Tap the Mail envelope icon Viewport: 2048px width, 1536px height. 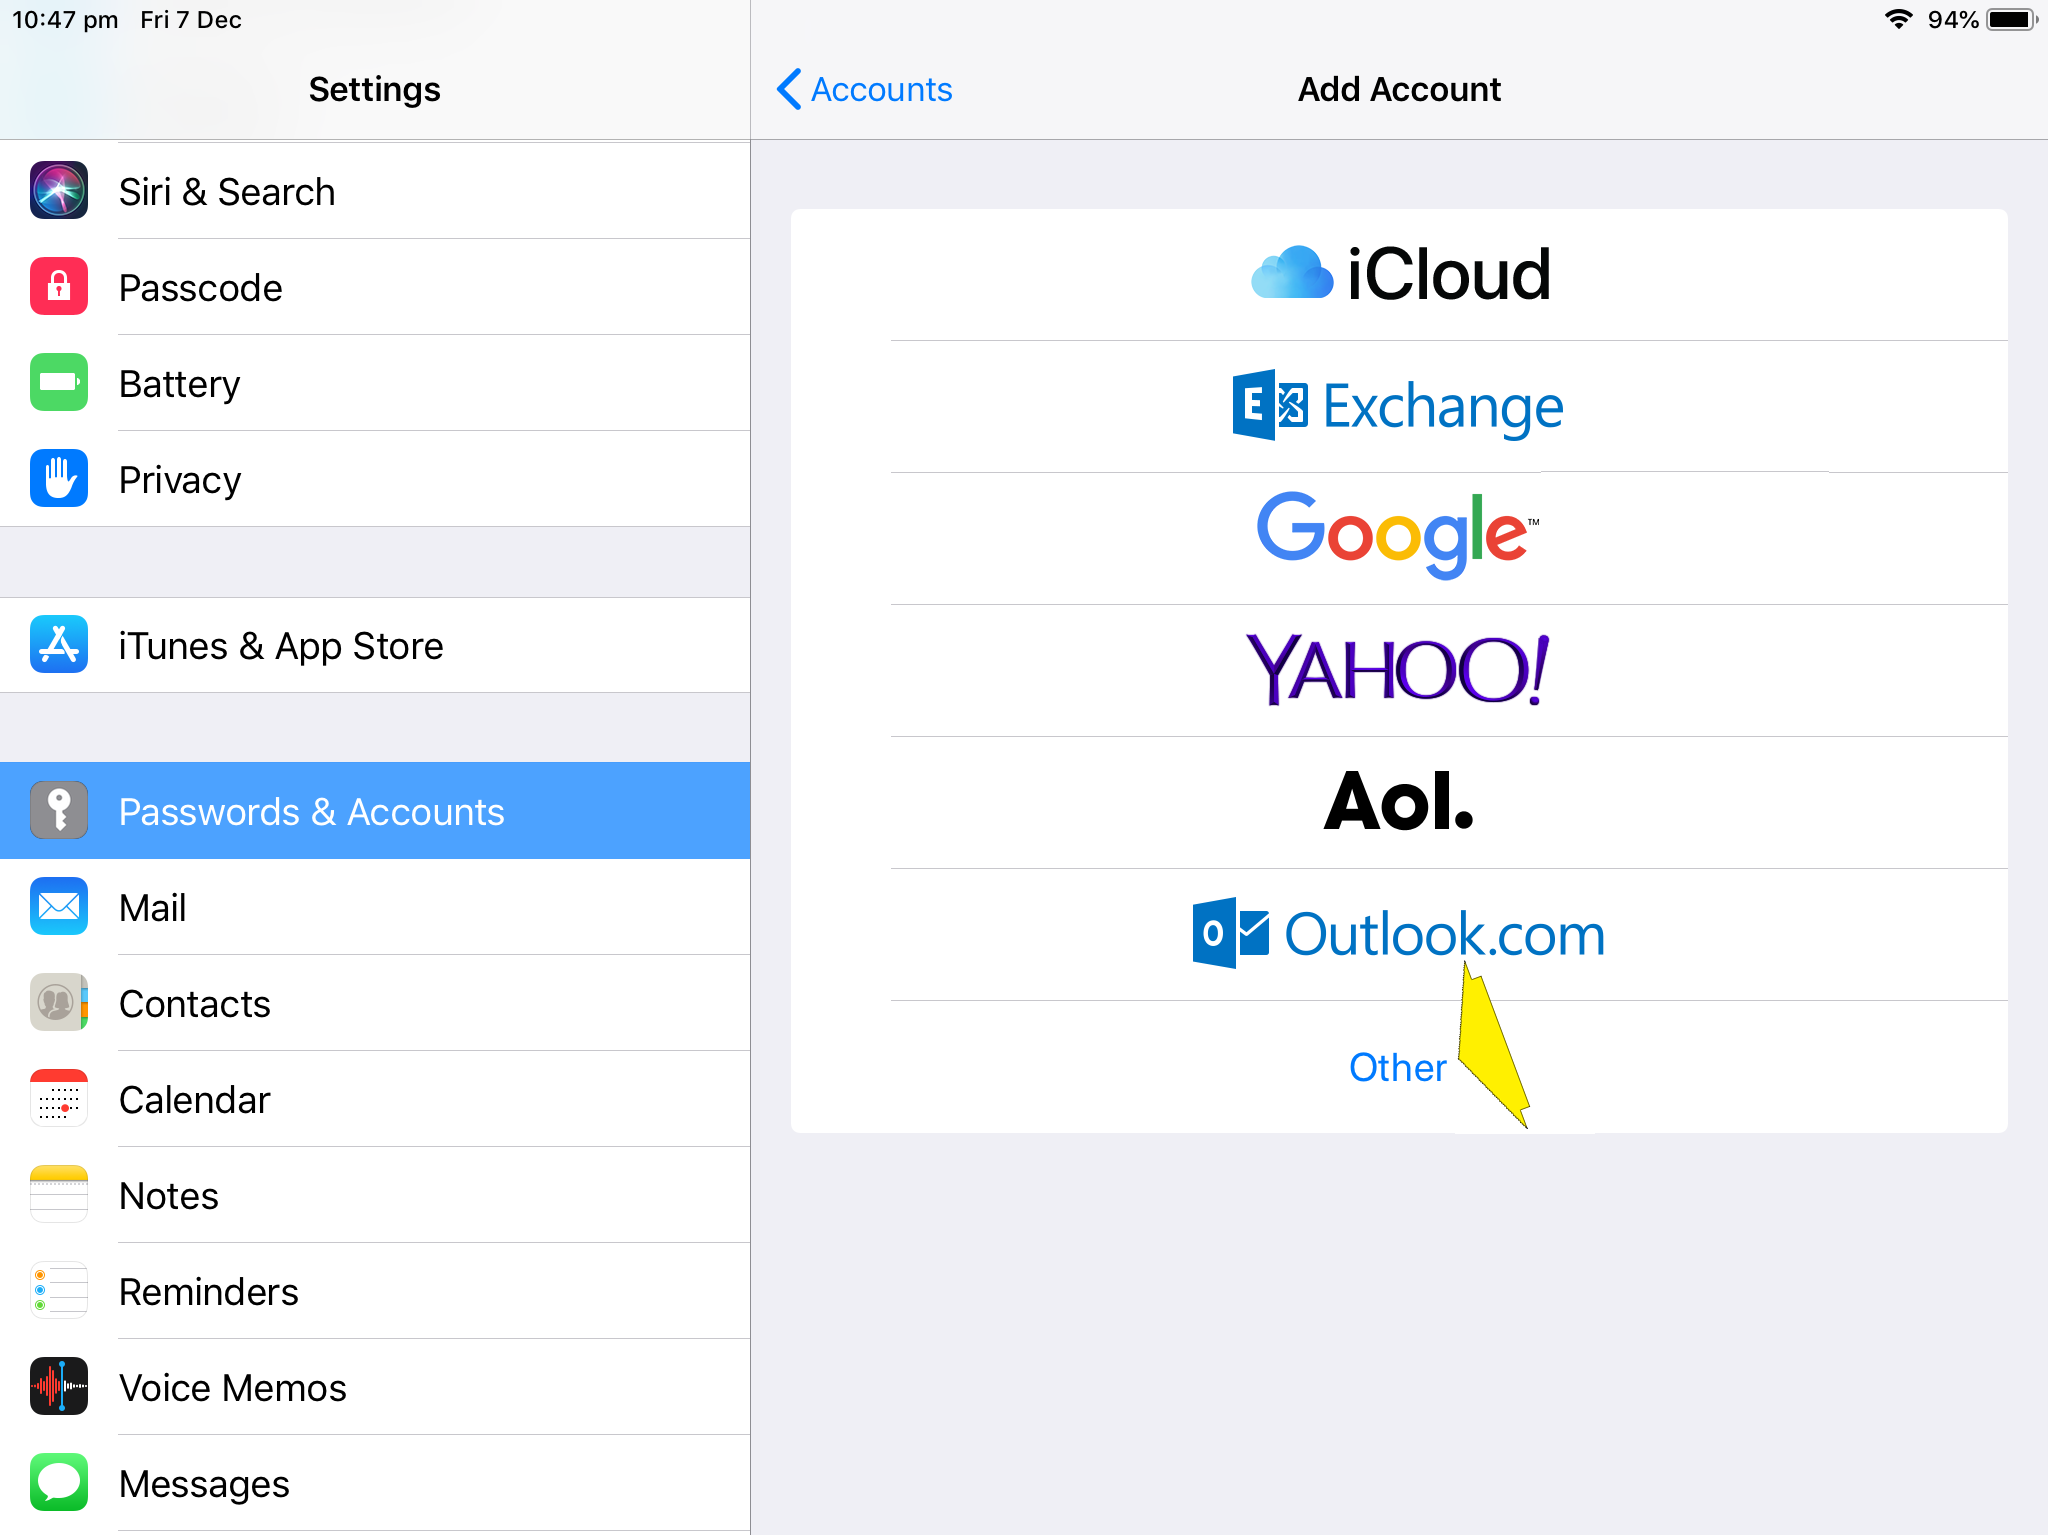[59, 906]
